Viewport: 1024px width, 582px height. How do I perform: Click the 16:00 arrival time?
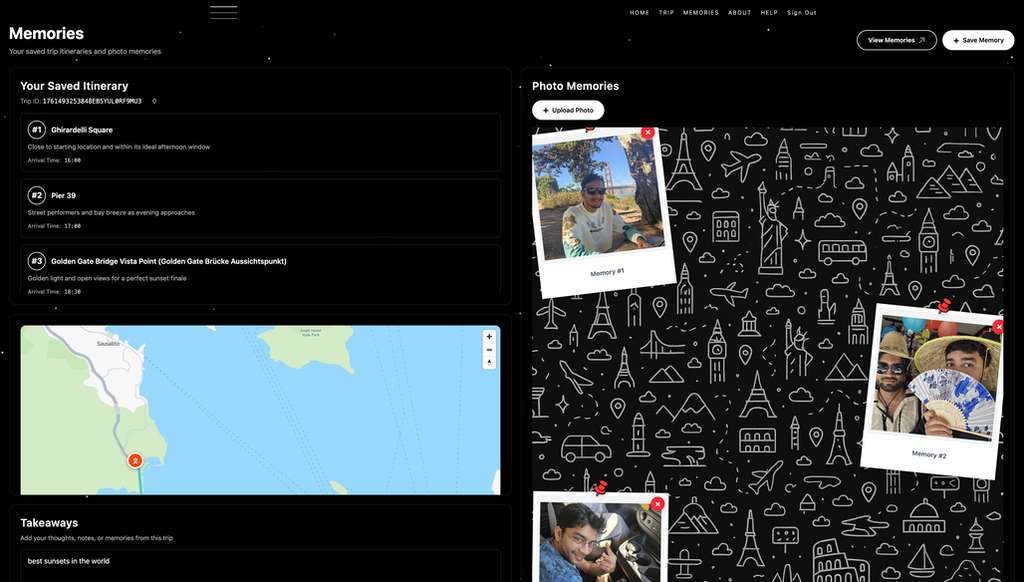[x=72, y=161]
